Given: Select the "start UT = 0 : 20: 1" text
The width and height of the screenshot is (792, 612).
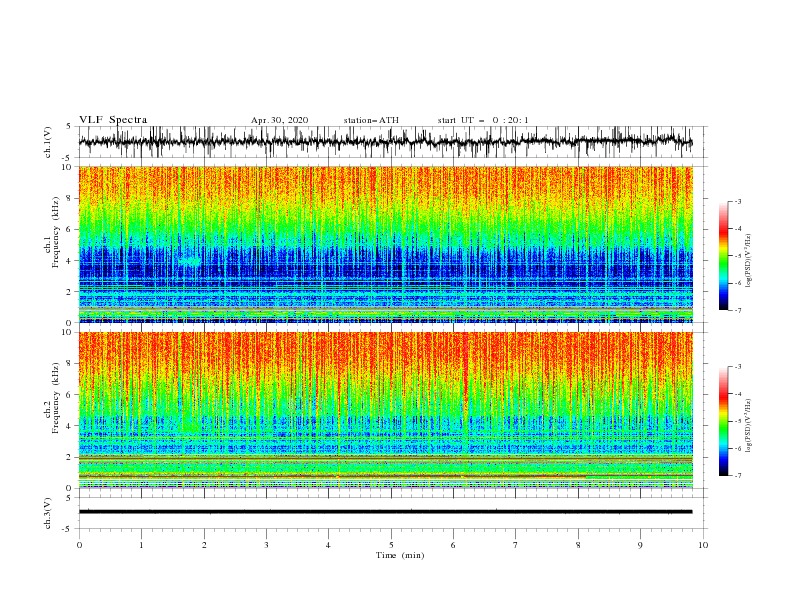Looking at the screenshot, I should 483,120.
